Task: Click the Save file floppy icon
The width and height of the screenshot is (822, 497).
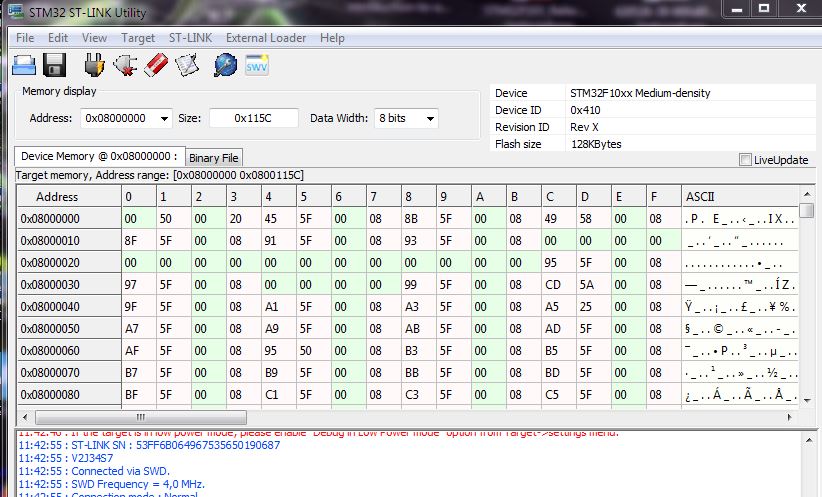Action: (54, 65)
